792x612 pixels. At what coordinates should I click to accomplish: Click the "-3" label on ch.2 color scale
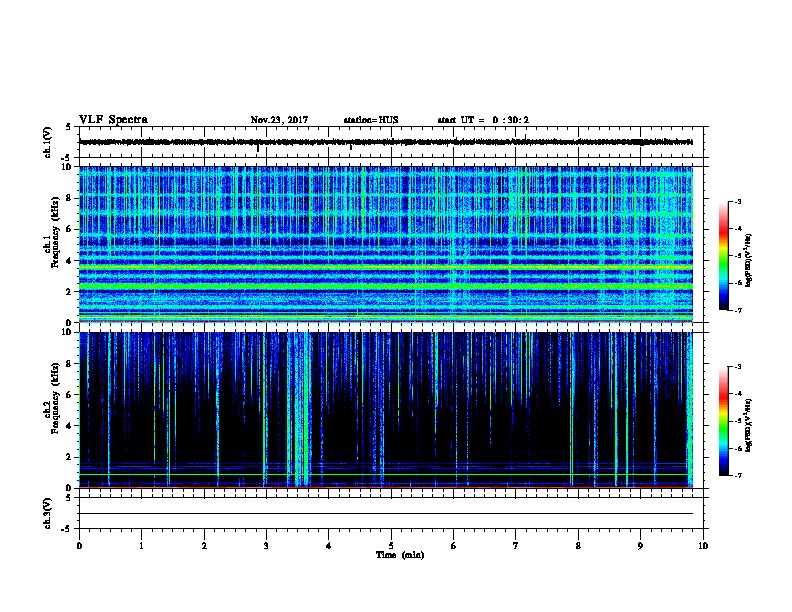[x=738, y=367]
